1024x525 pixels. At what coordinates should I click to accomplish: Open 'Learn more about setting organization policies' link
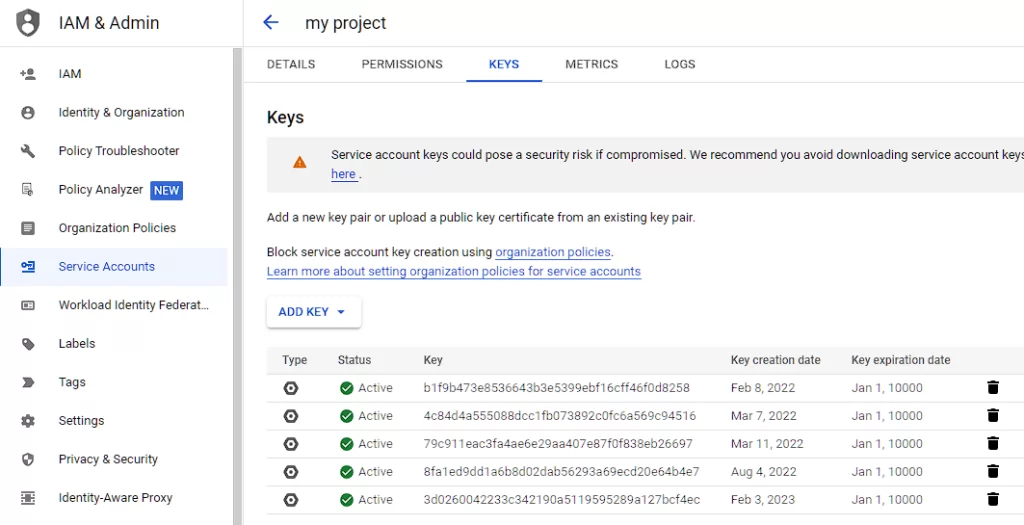(x=454, y=271)
